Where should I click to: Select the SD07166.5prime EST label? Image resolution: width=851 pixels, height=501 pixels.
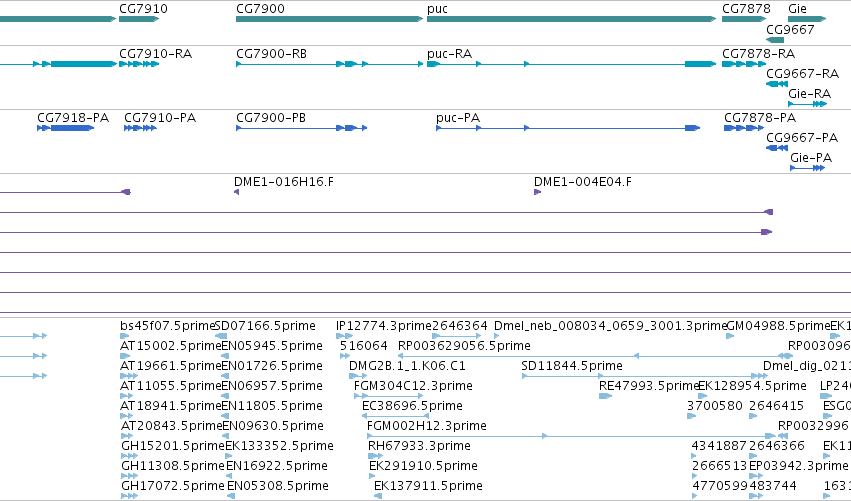265,326
